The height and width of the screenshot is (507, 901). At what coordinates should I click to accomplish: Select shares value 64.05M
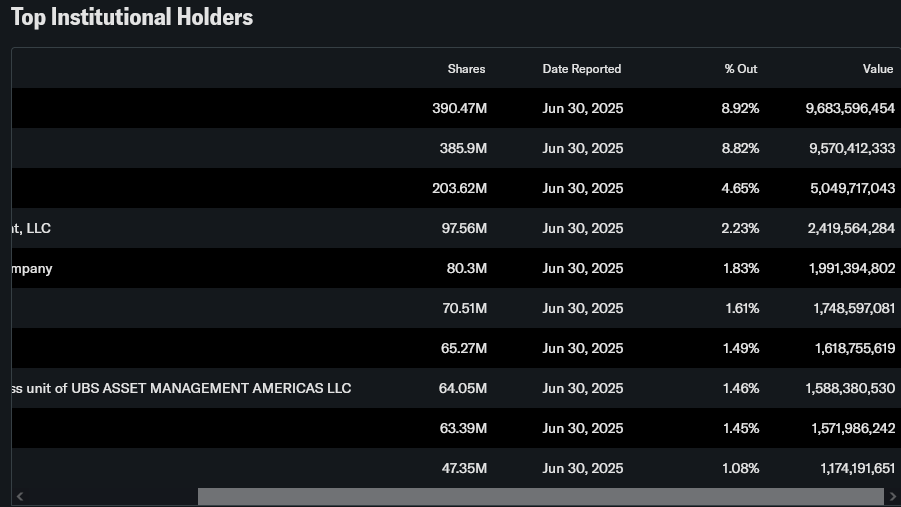pos(463,389)
